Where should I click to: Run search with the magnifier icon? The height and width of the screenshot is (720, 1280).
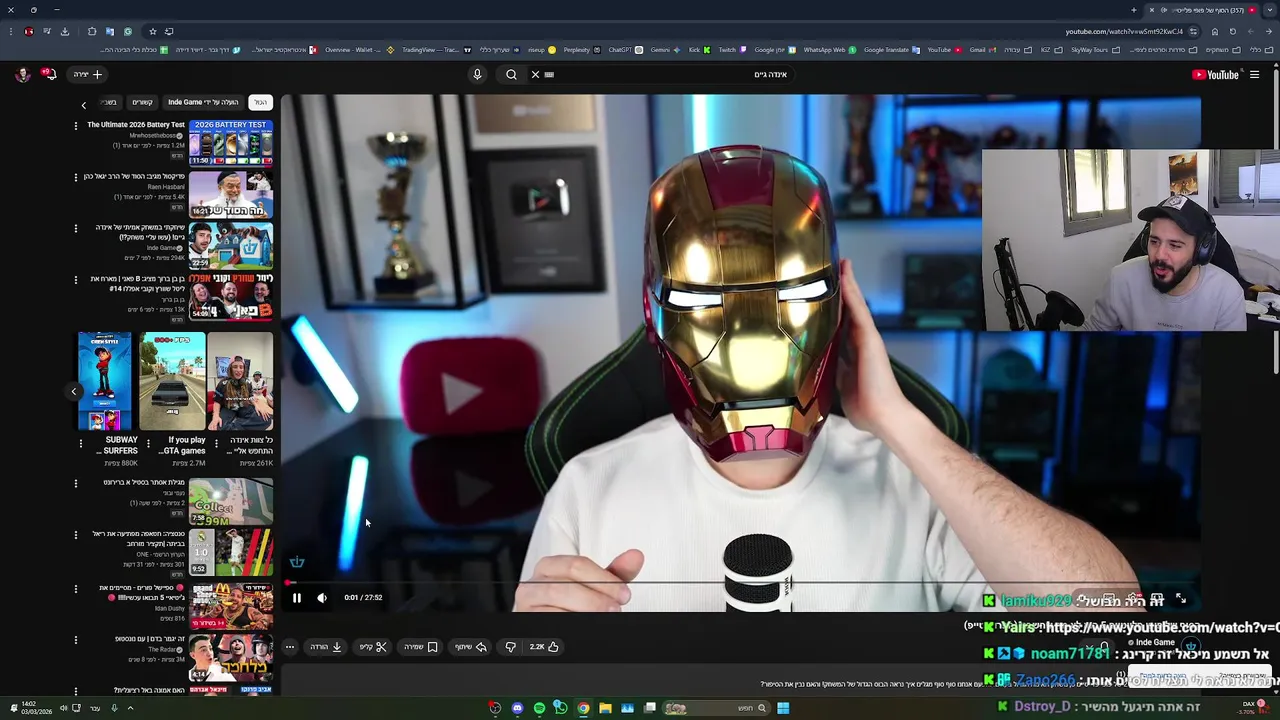[511, 74]
